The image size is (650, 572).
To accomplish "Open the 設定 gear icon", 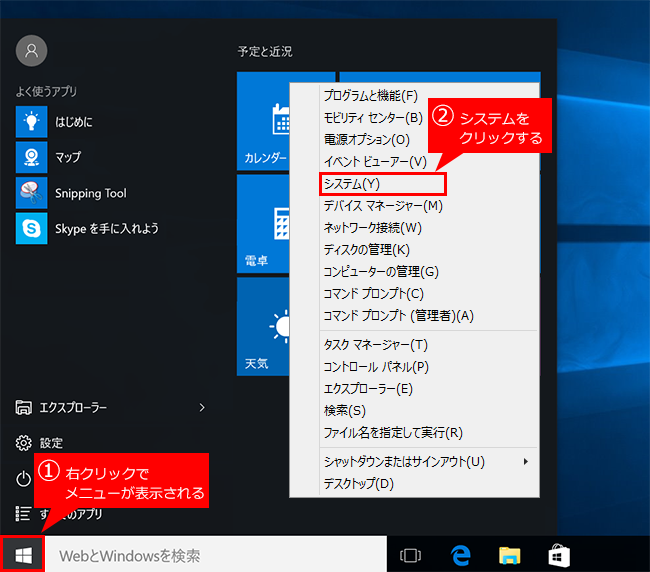I will point(23,443).
